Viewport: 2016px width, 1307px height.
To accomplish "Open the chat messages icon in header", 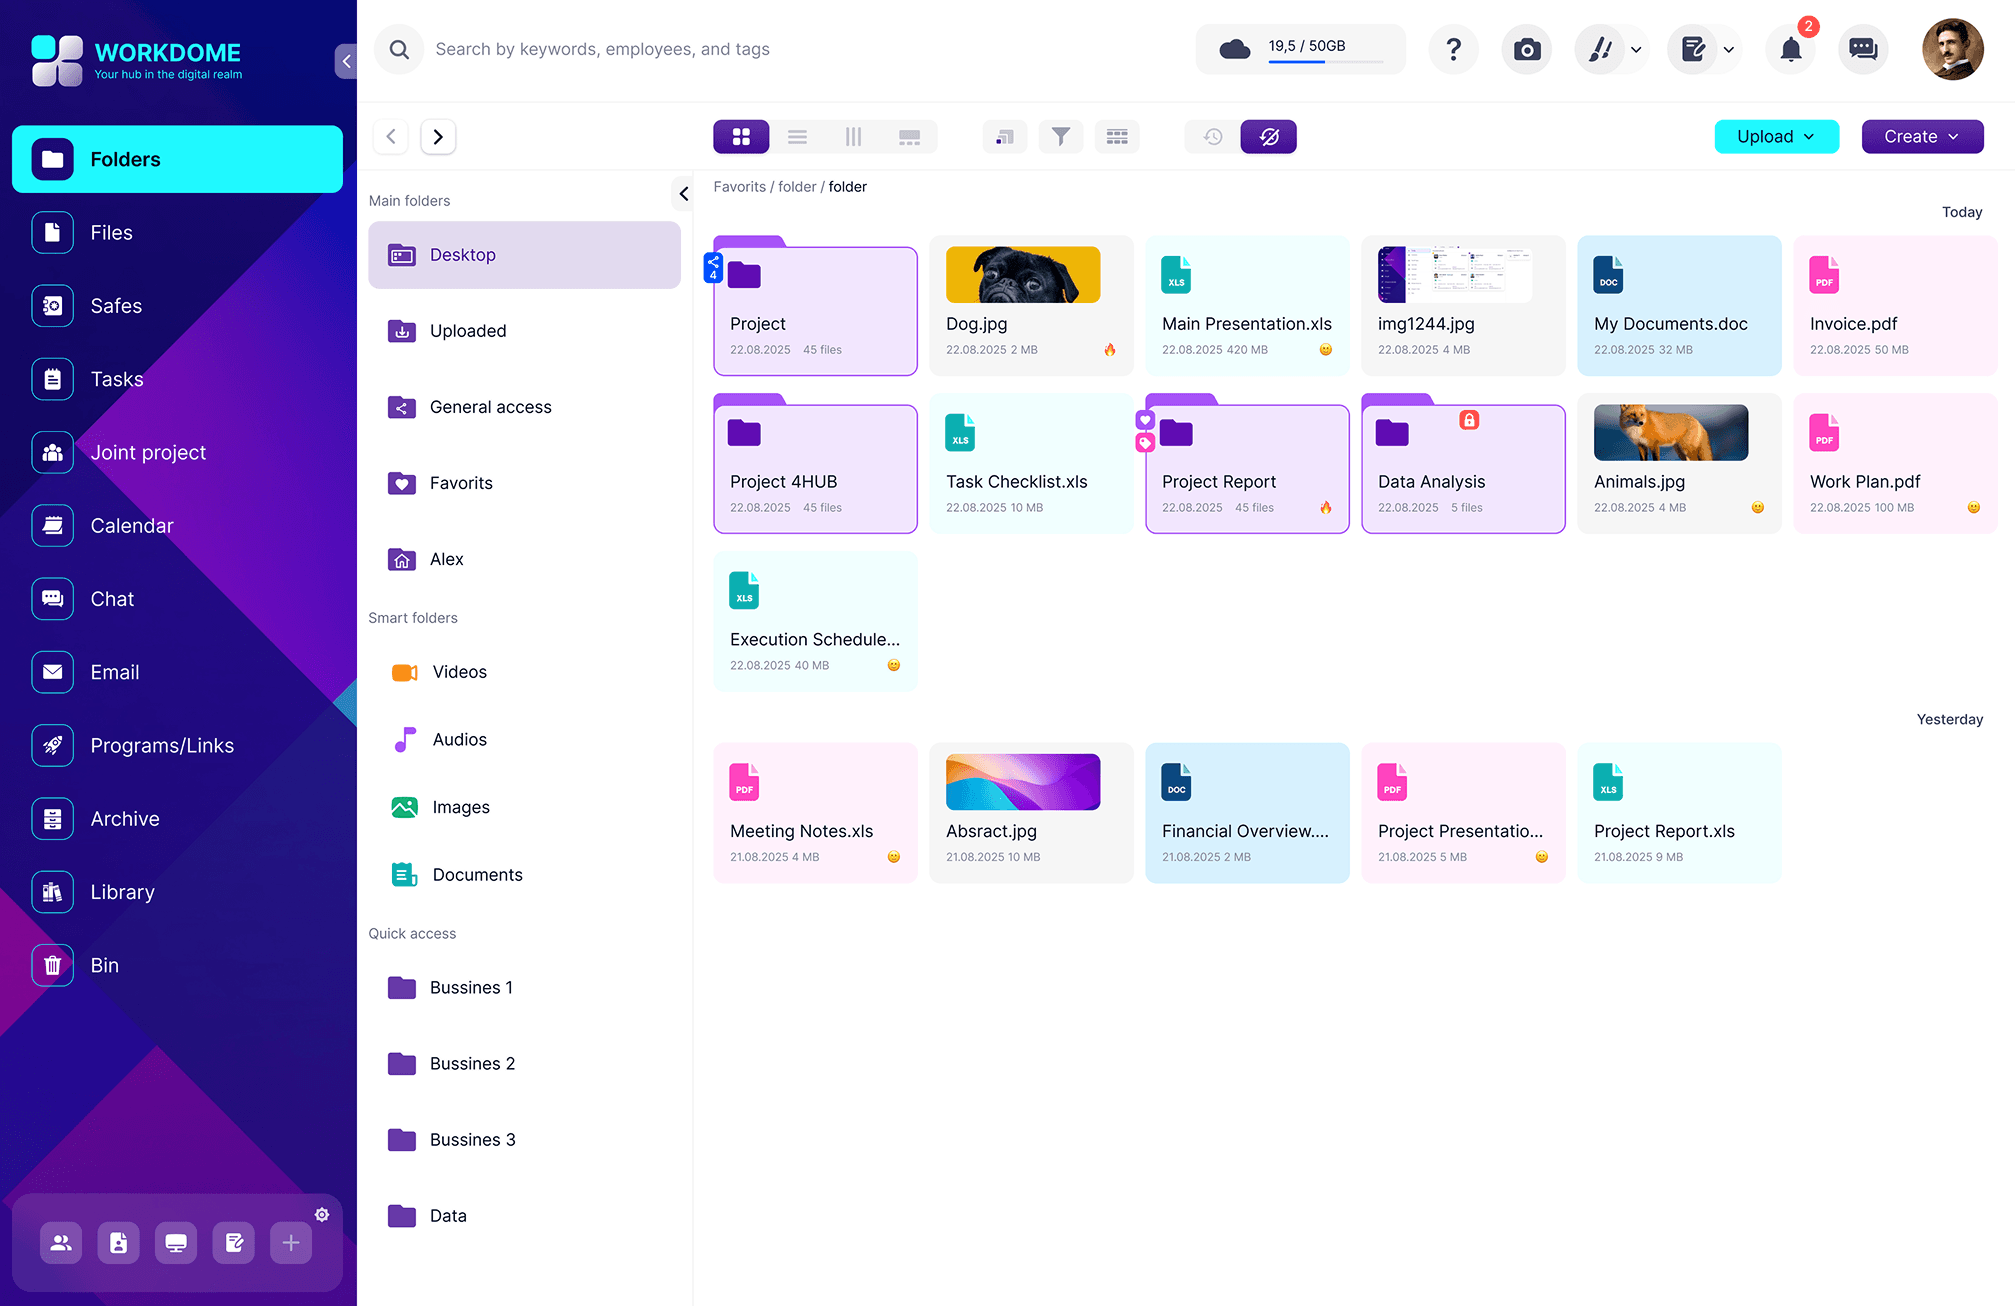I will (1862, 49).
